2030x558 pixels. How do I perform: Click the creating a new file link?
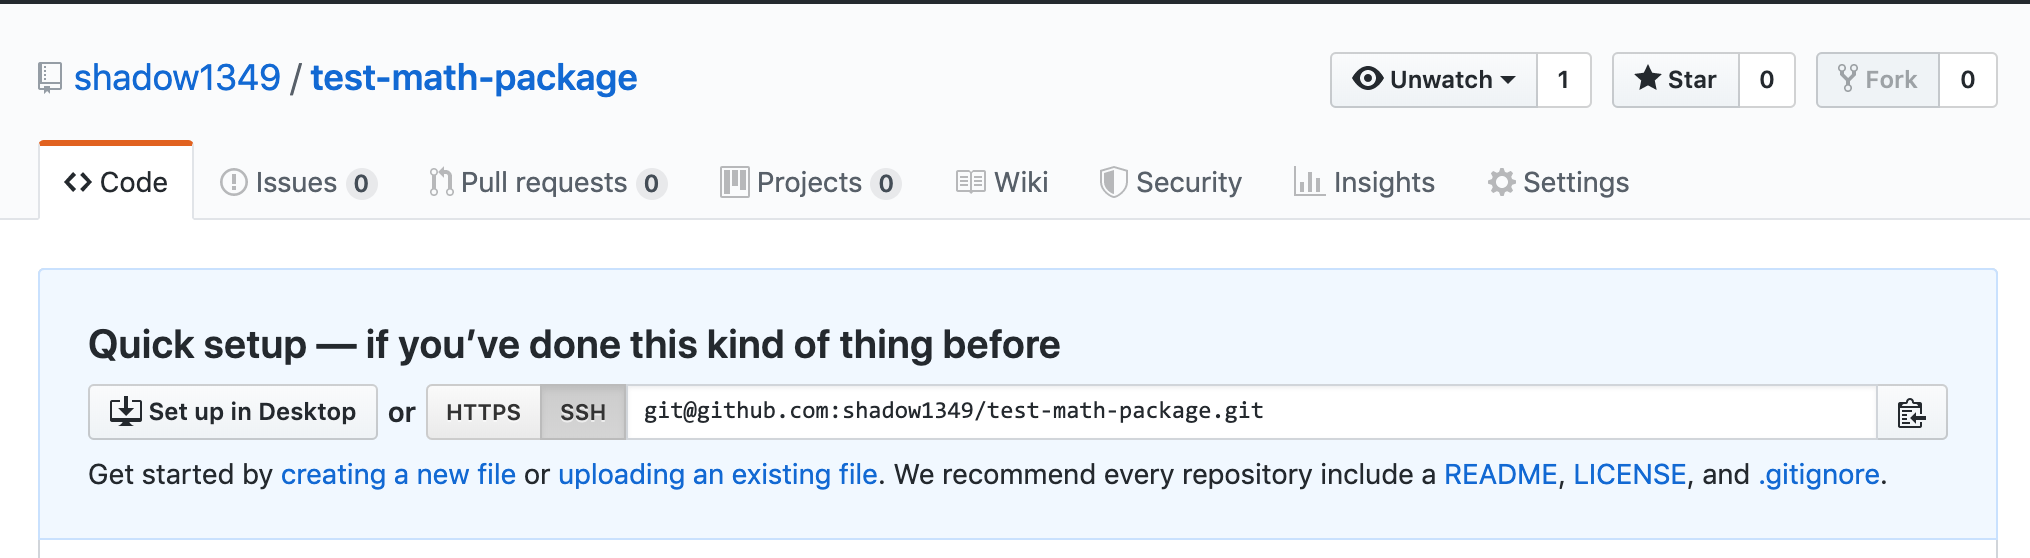coord(398,474)
